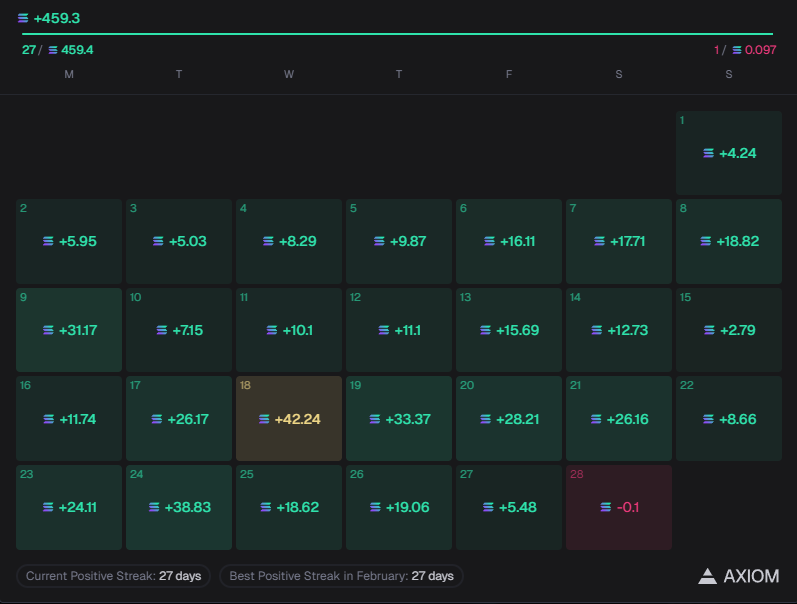Click the Solana icon next to +38.83
Image resolution: width=797 pixels, height=604 pixels.
pyautogui.click(x=154, y=507)
